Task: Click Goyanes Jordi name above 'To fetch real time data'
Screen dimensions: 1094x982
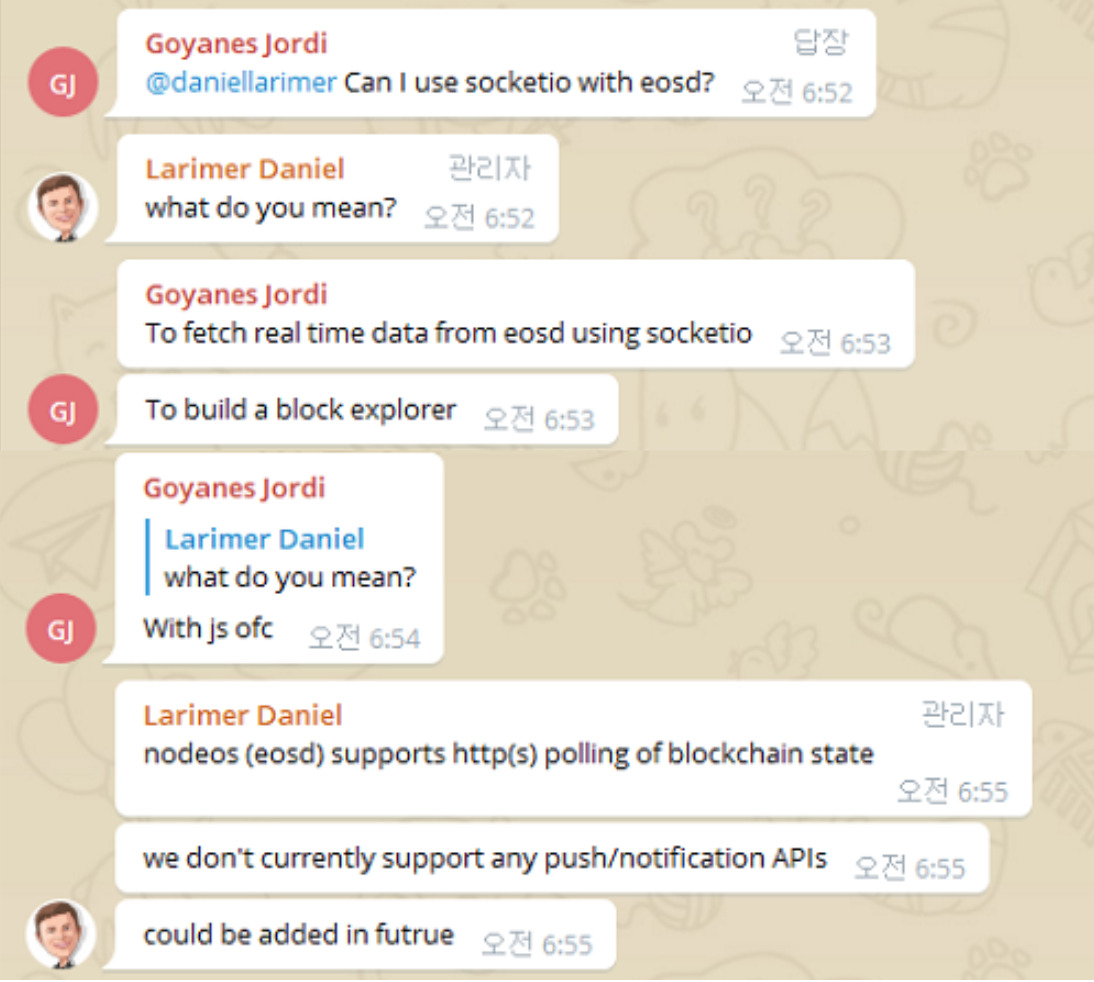Action: [236, 295]
